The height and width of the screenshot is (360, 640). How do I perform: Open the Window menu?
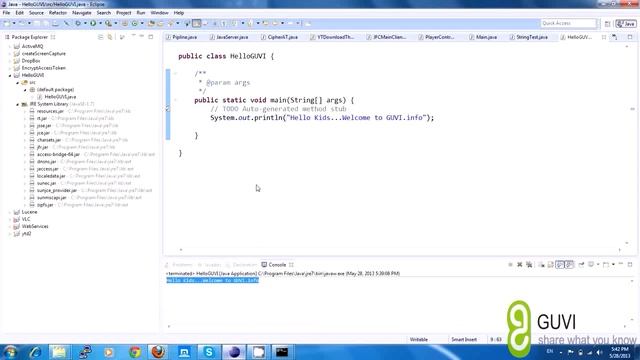click(159, 13)
